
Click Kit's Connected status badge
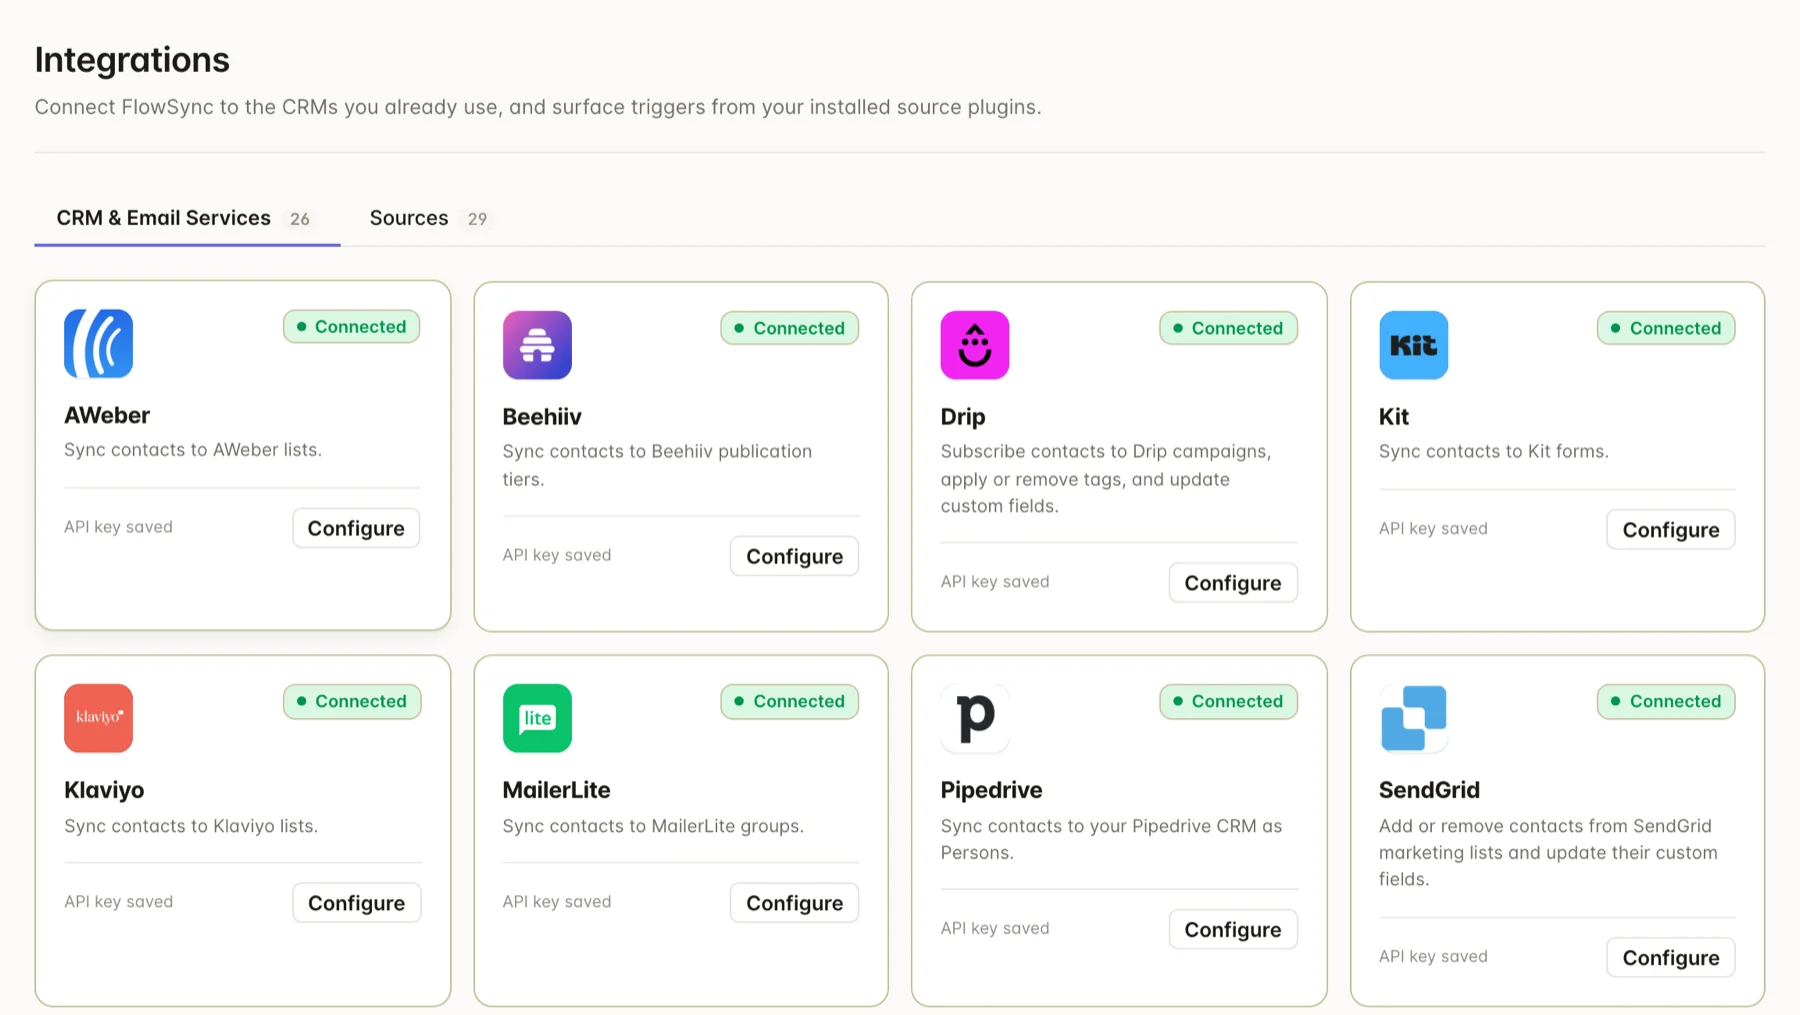coord(1666,328)
